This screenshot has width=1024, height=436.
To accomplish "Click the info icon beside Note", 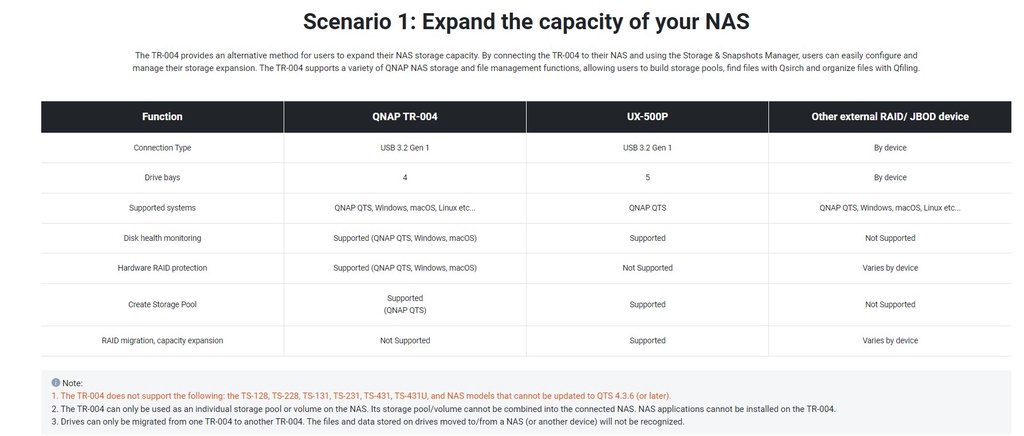I will (56, 383).
